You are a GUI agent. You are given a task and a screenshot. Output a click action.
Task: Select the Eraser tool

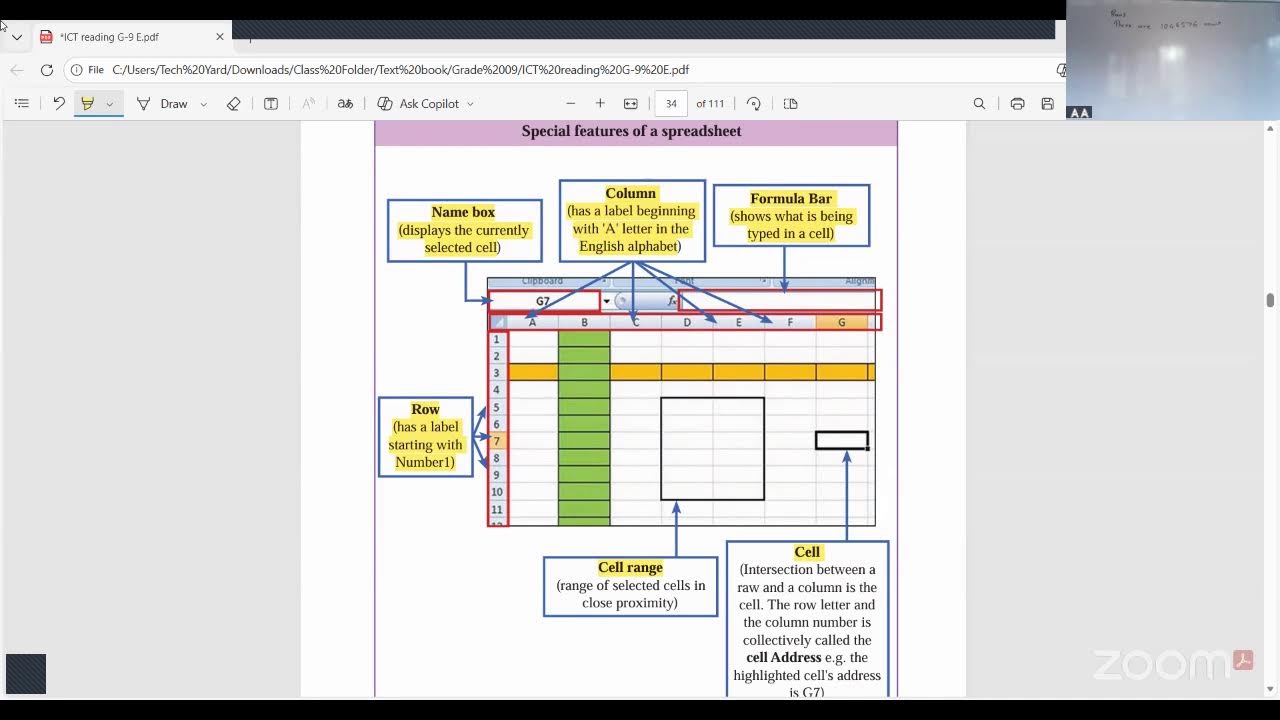tap(233, 103)
